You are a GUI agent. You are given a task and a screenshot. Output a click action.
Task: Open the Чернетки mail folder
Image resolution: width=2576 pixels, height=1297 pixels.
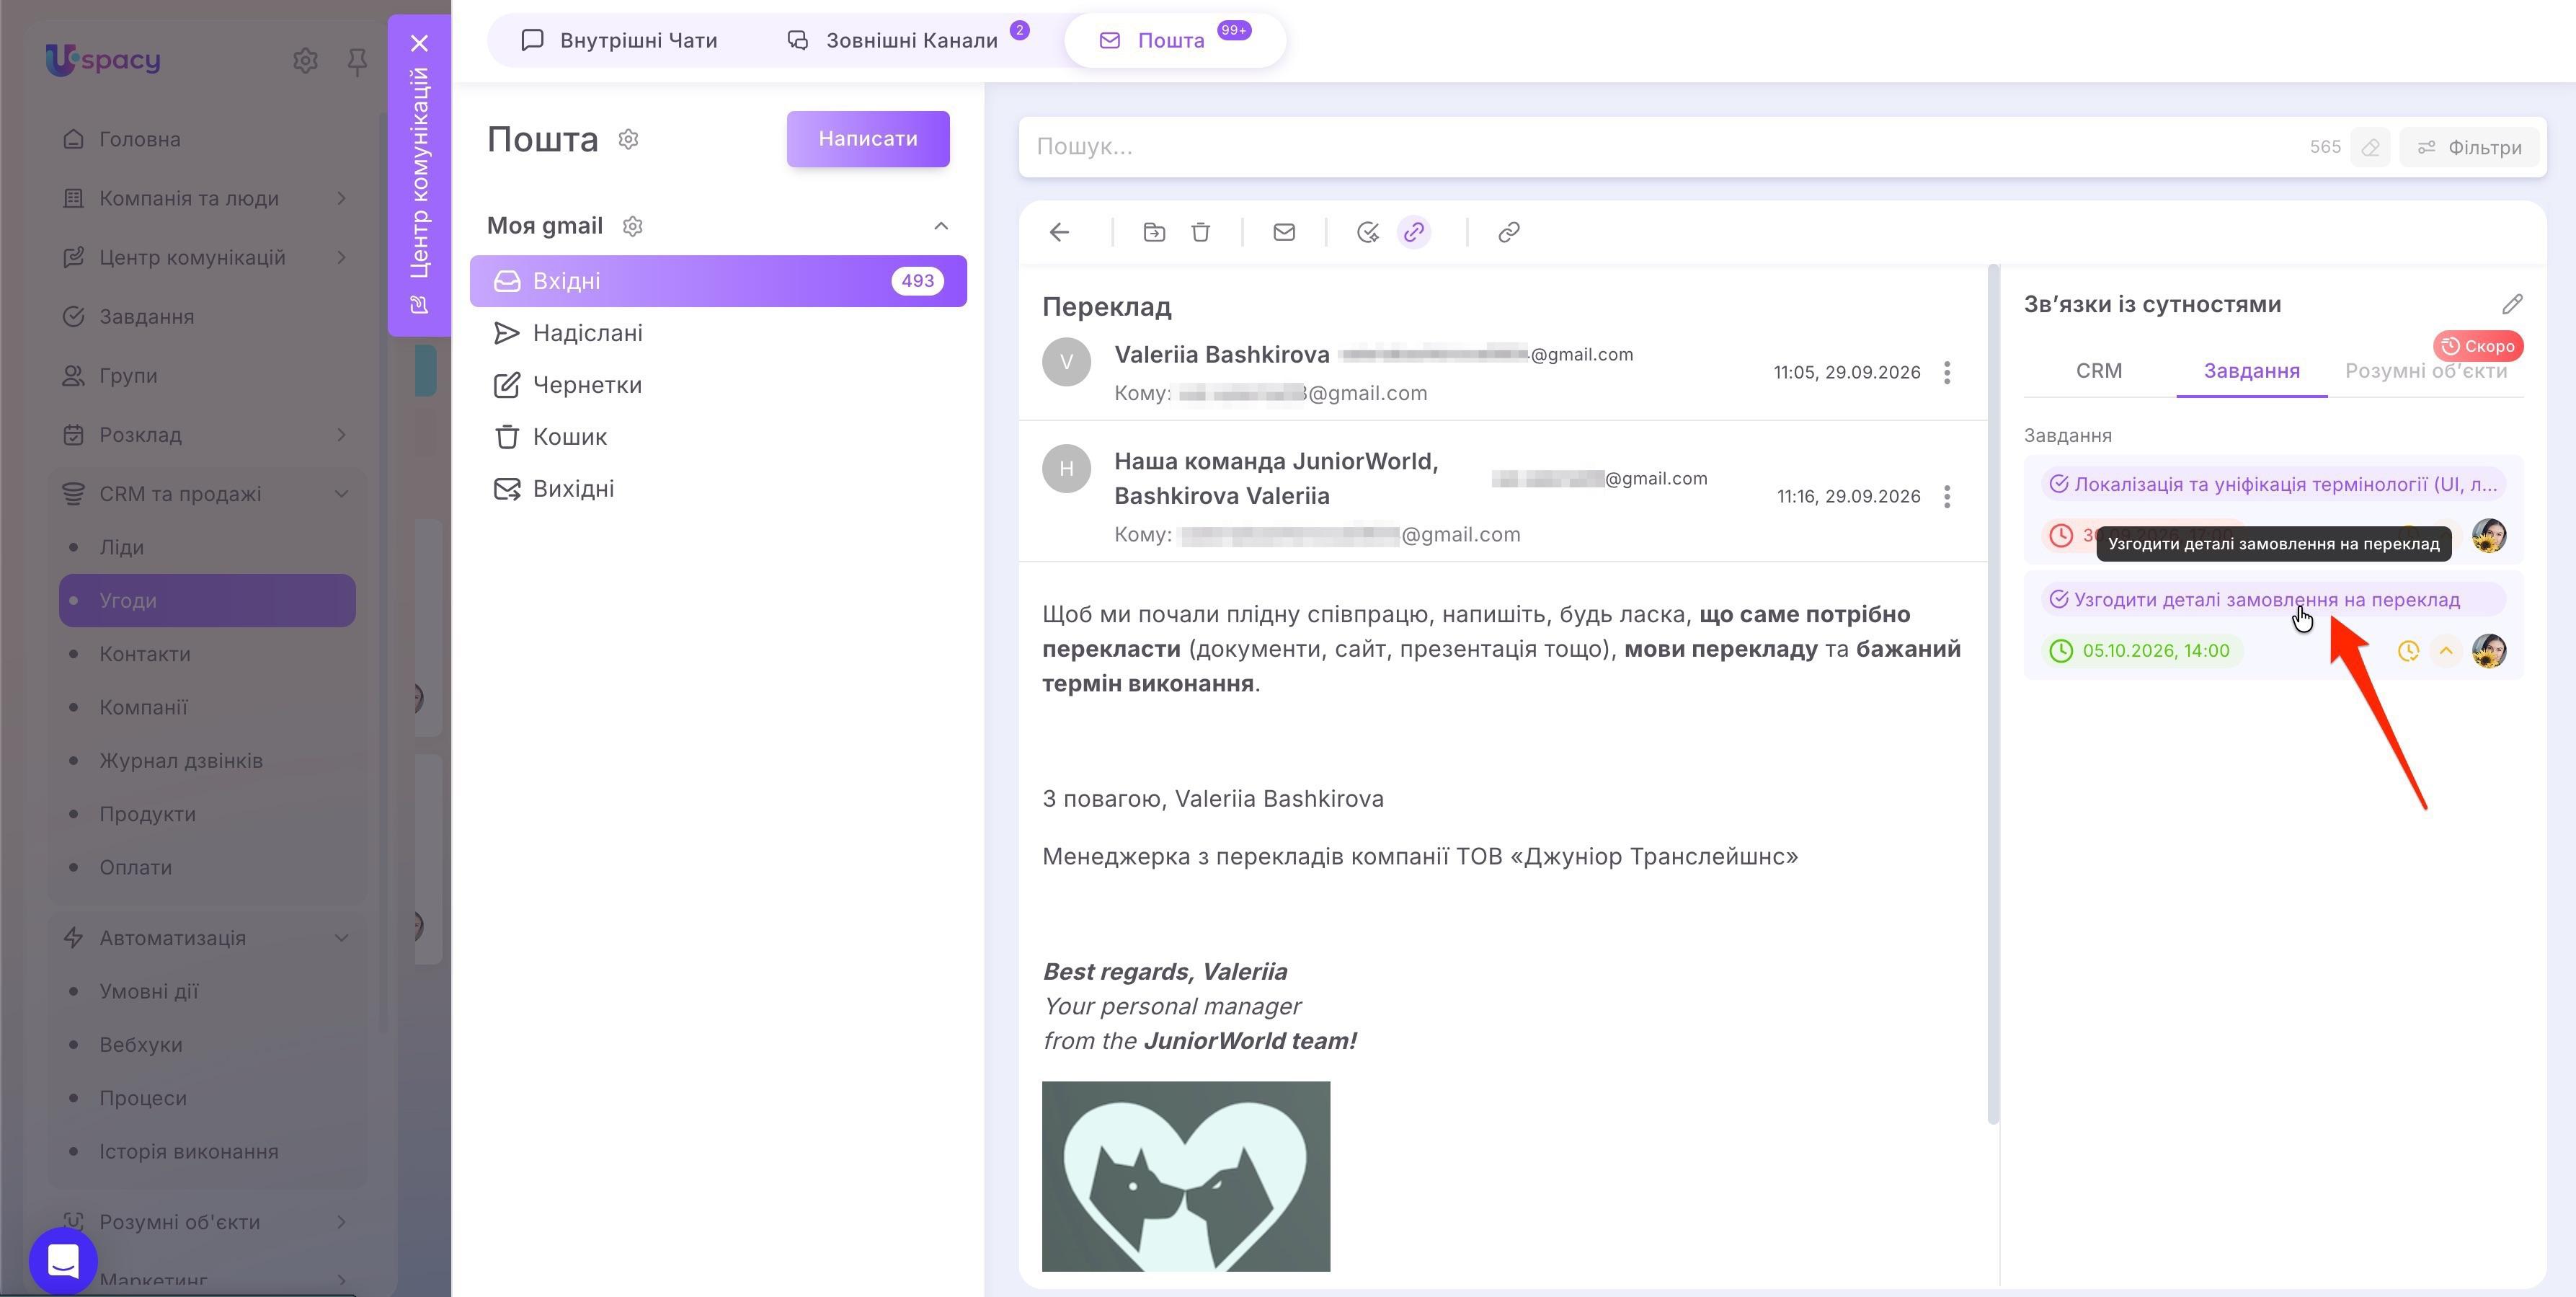tap(718, 385)
